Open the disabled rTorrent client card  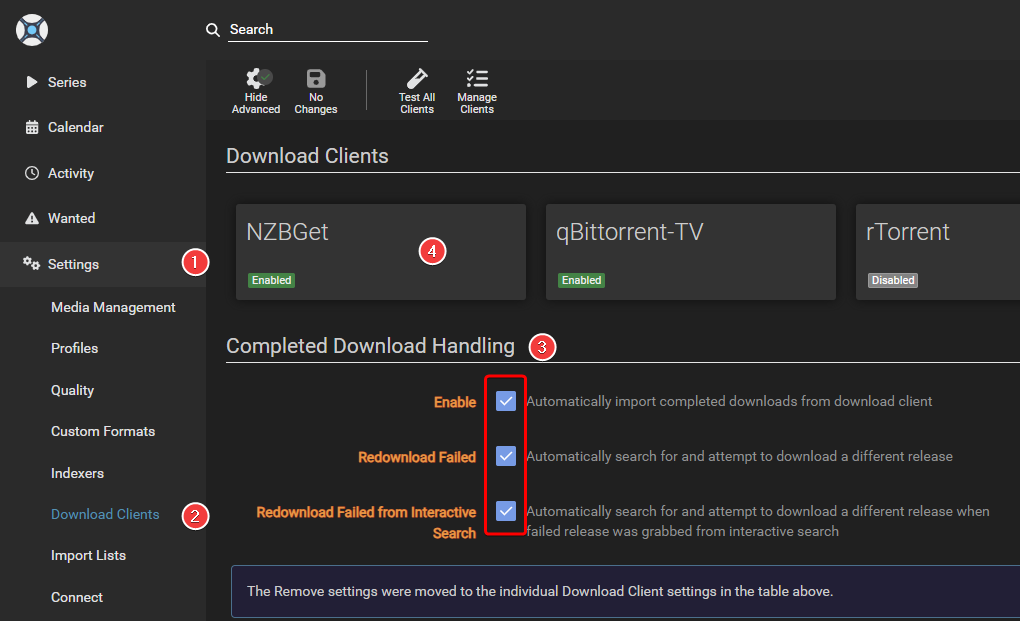point(937,252)
